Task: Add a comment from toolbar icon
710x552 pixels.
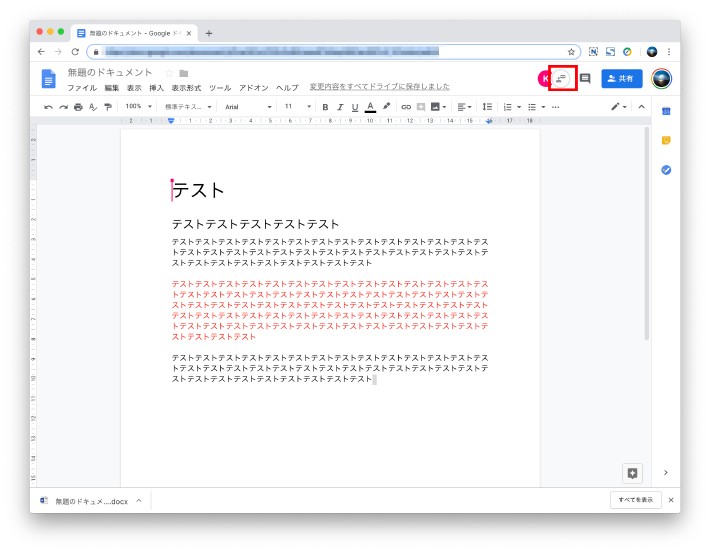Action: tap(421, 107)
